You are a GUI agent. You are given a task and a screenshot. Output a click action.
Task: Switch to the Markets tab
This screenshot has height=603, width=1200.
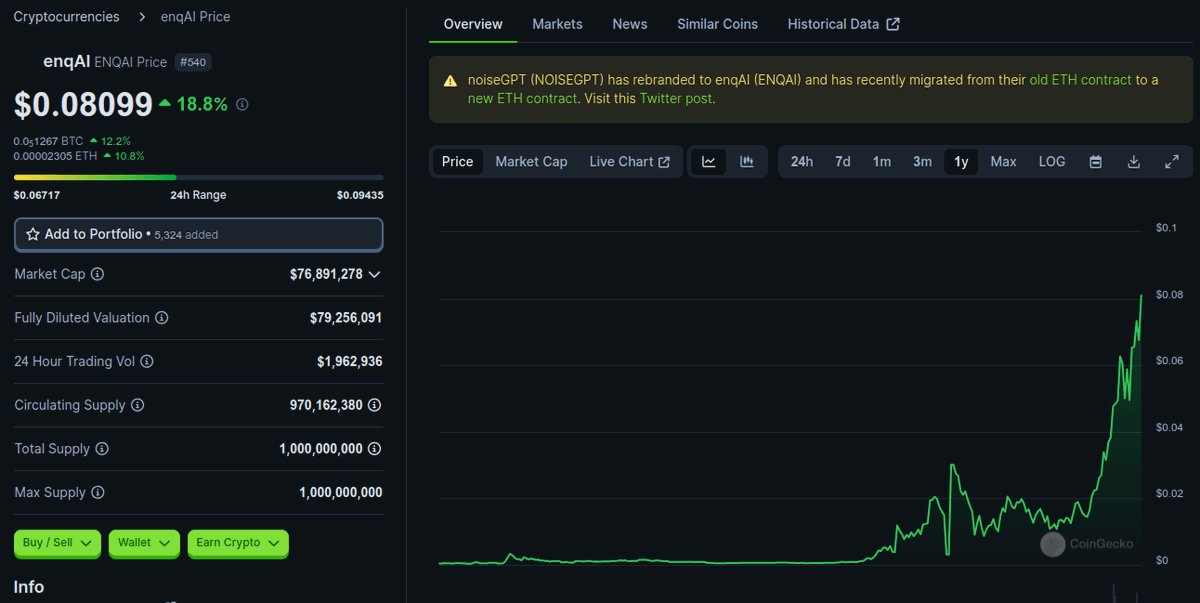coord(557,24)
